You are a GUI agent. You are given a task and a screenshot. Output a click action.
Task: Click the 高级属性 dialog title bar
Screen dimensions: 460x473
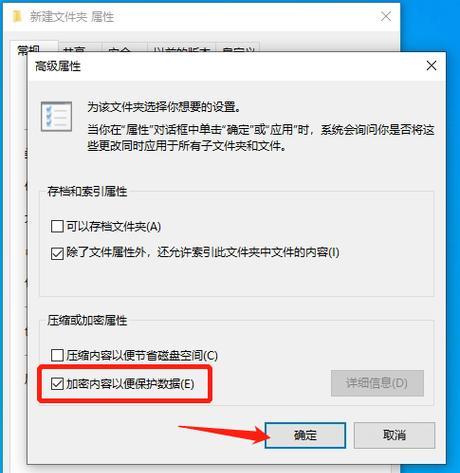[227, 66]
